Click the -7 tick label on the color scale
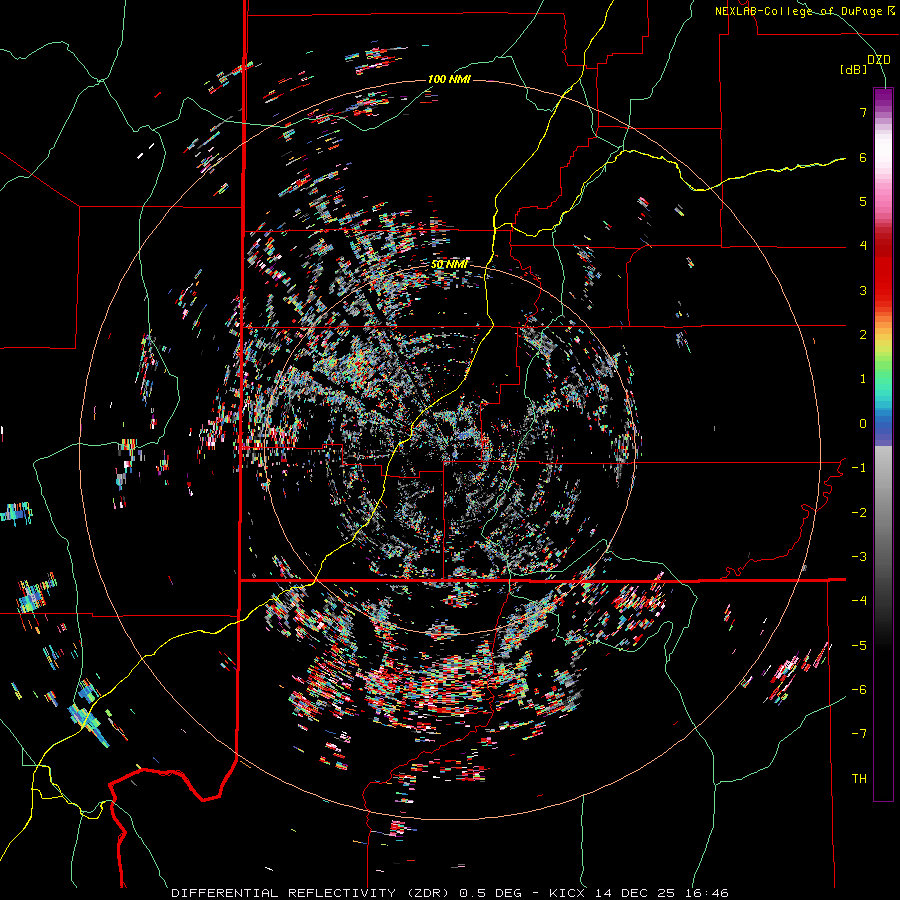 click(859, 734)
